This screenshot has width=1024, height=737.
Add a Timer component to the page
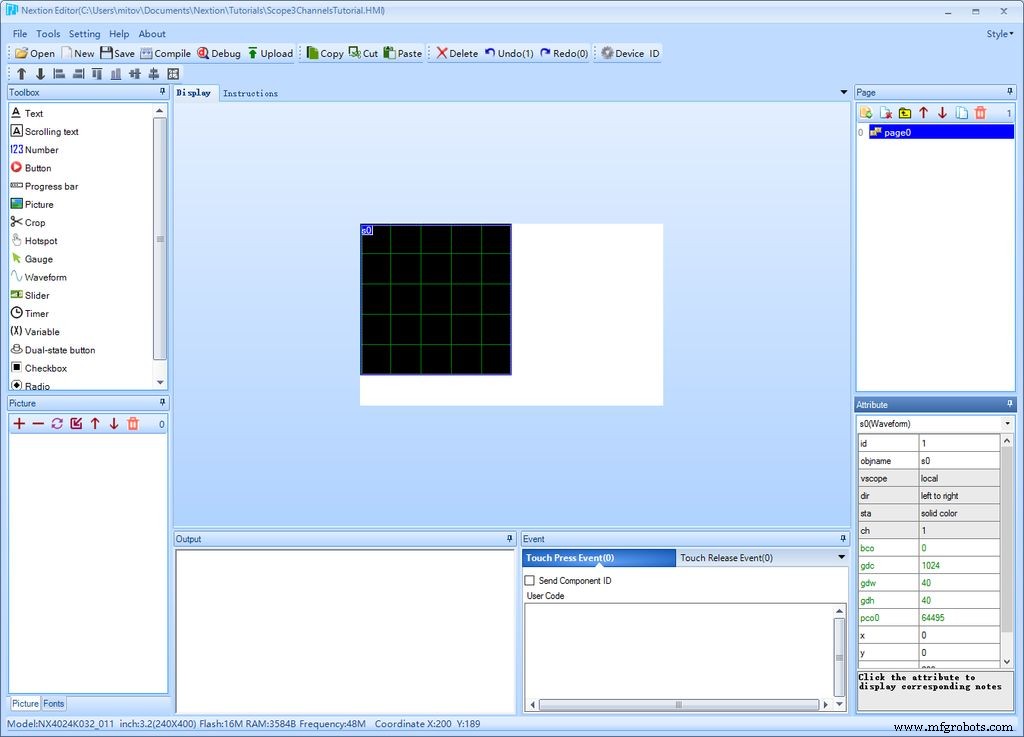click(34, 313)
